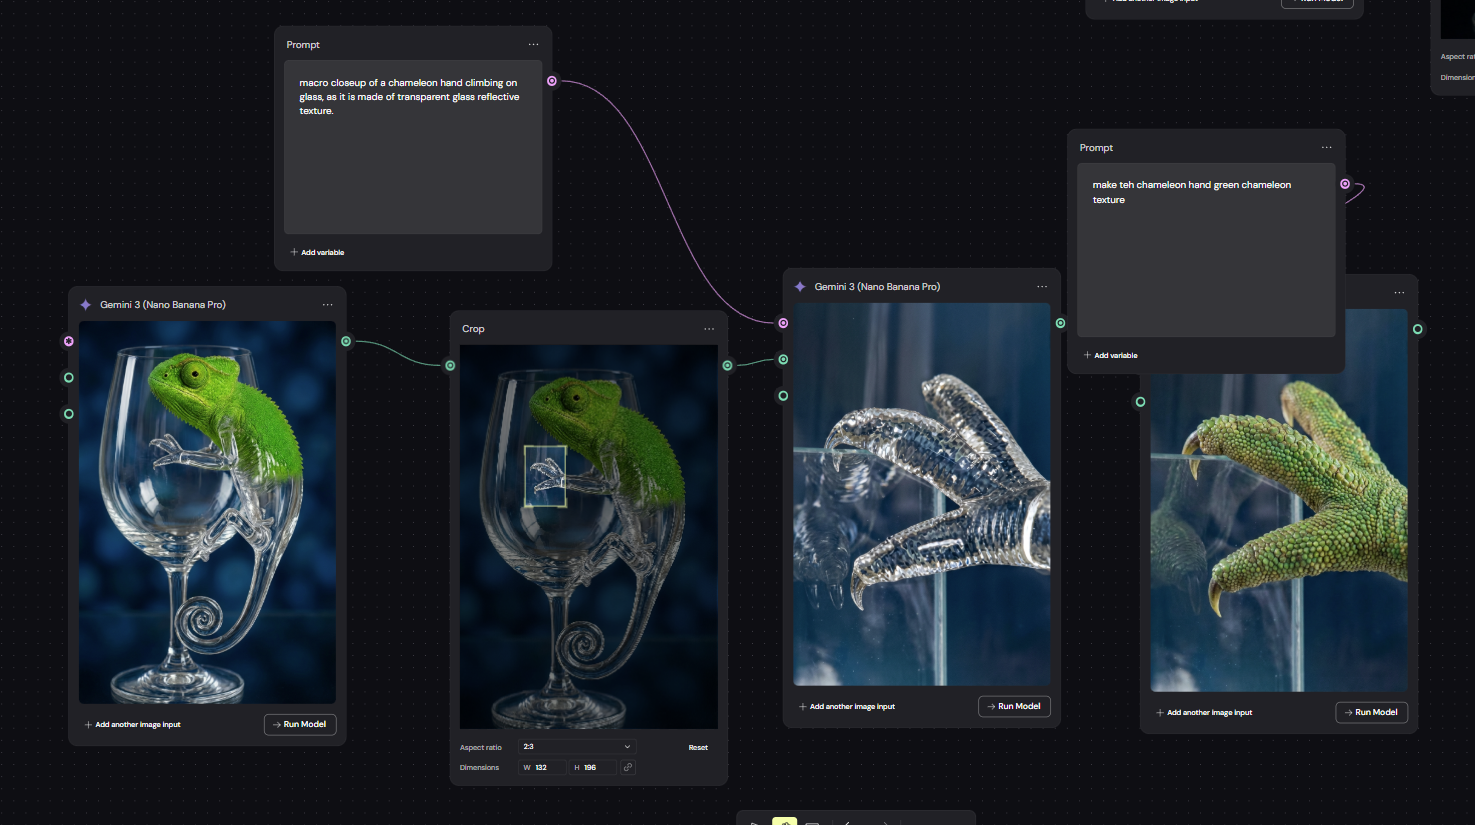Select output port of 'make teh chameleon' Prompt node
Viewport: 1475px width, 825px height.
1345,184
